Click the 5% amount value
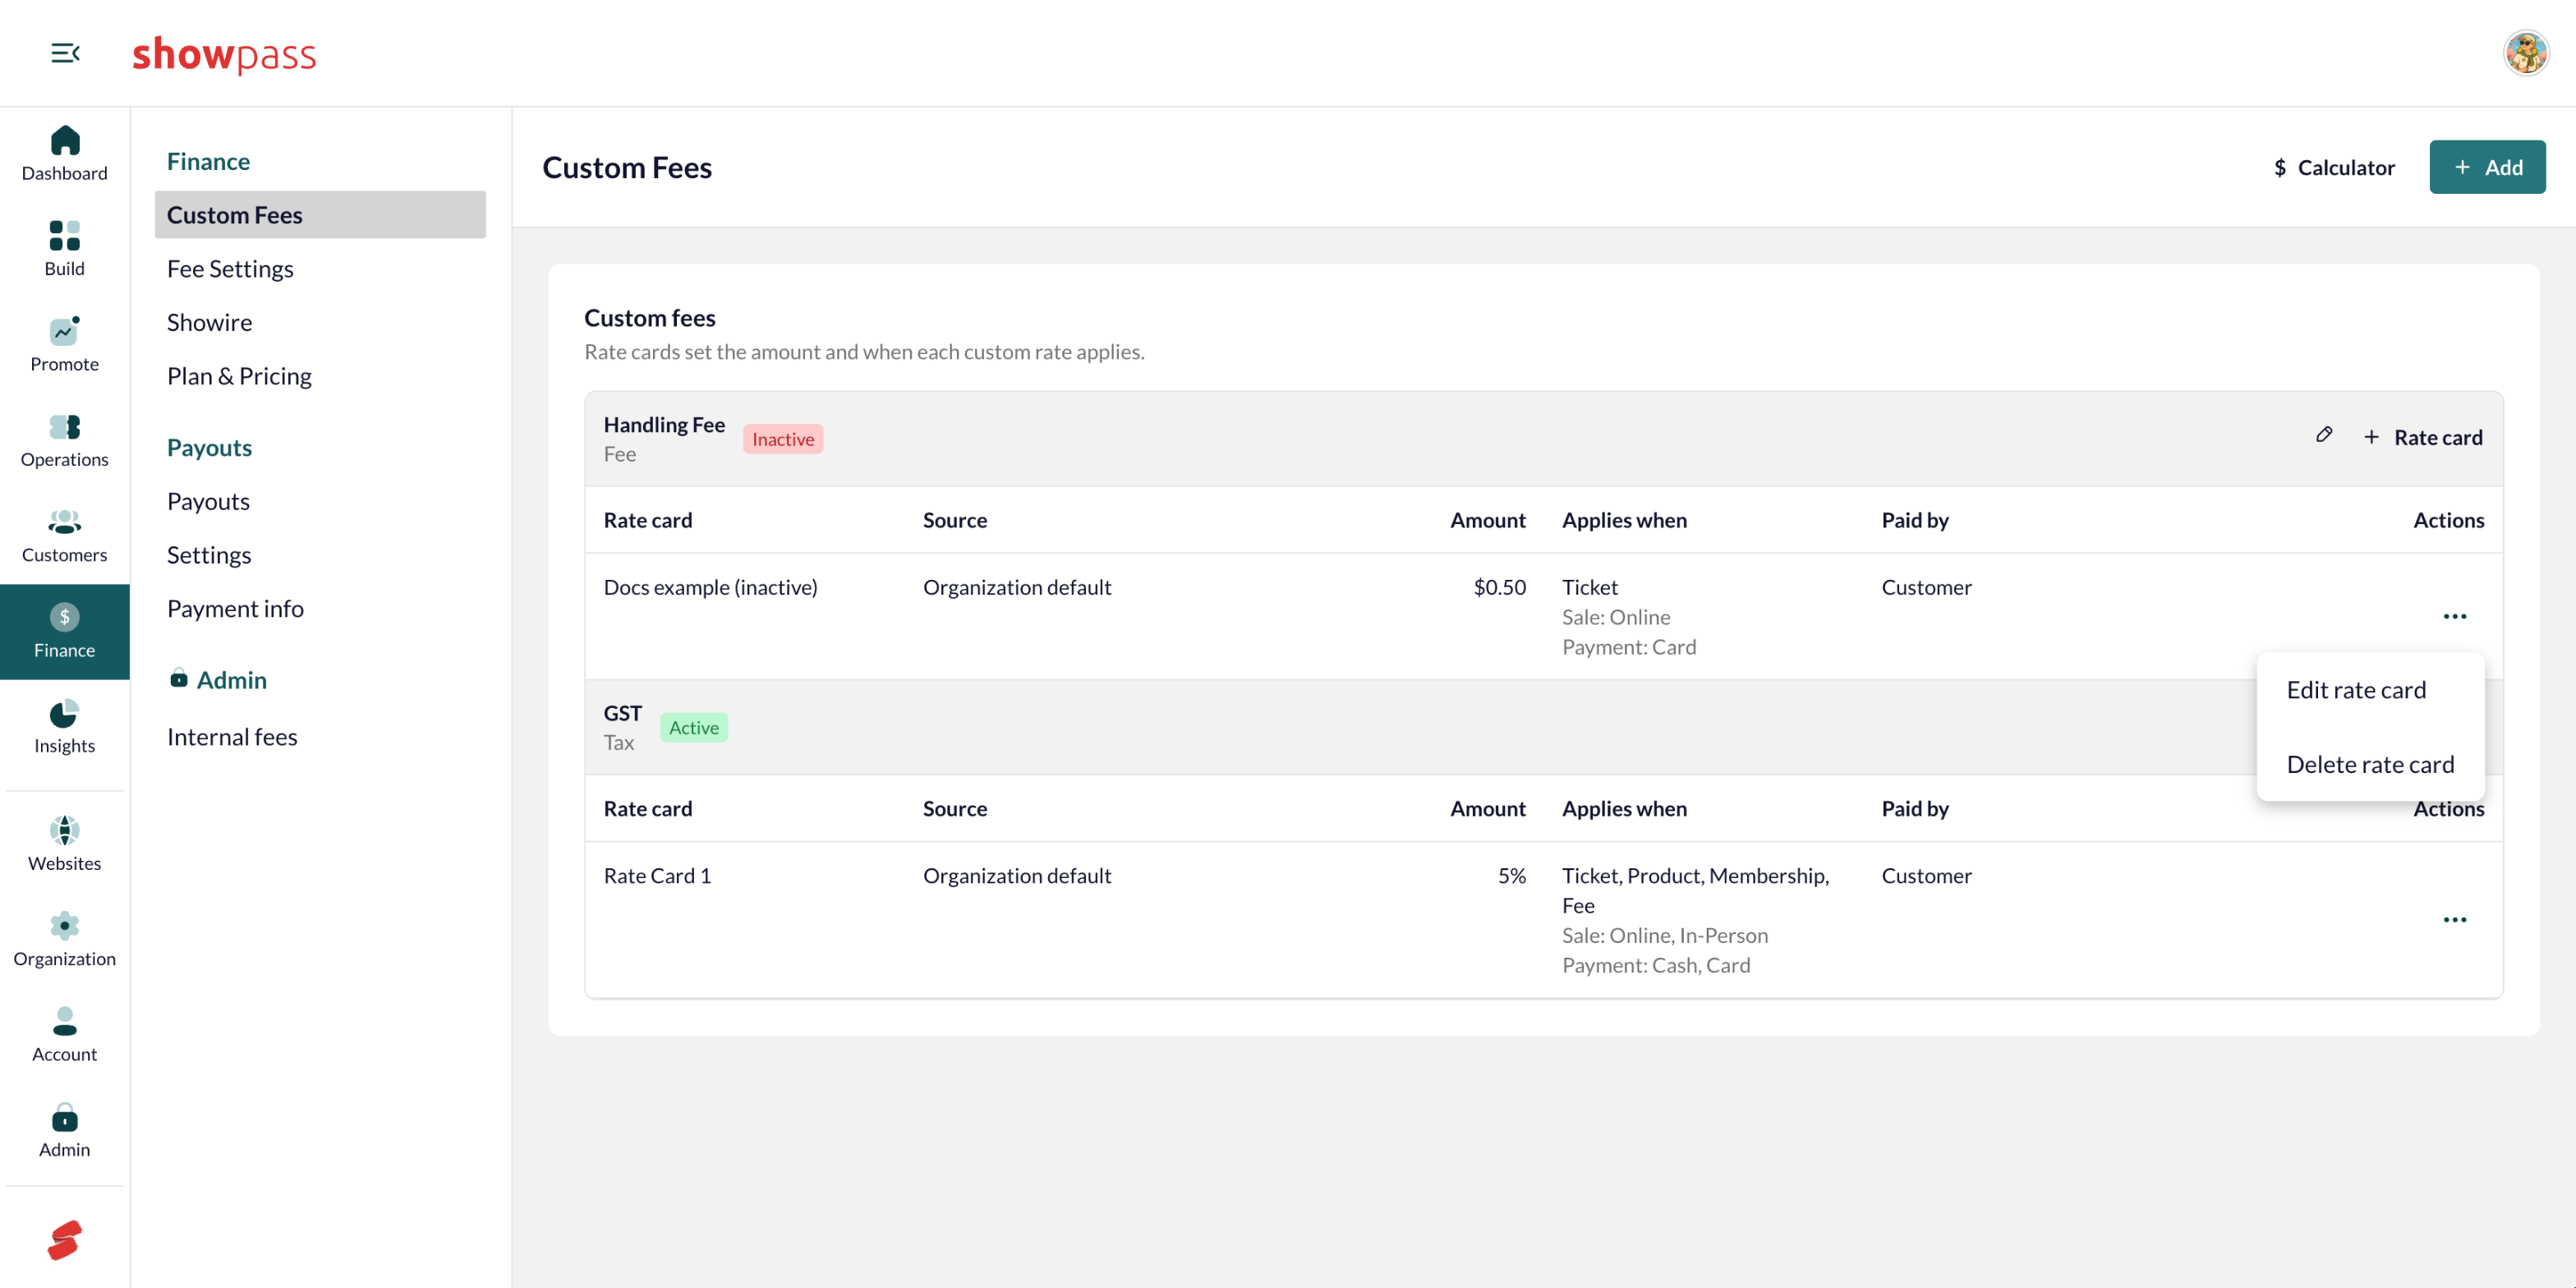 (x=1511, y=876)
